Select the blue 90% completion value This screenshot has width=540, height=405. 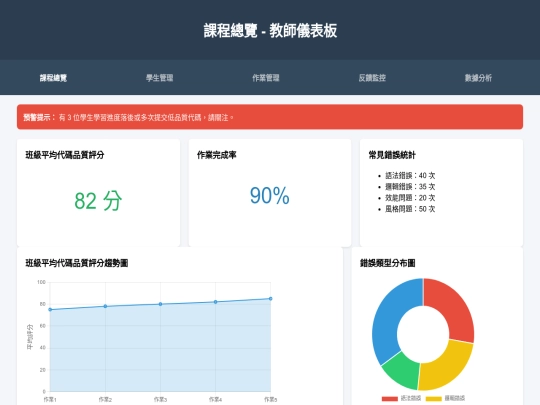tap(270, 196)
